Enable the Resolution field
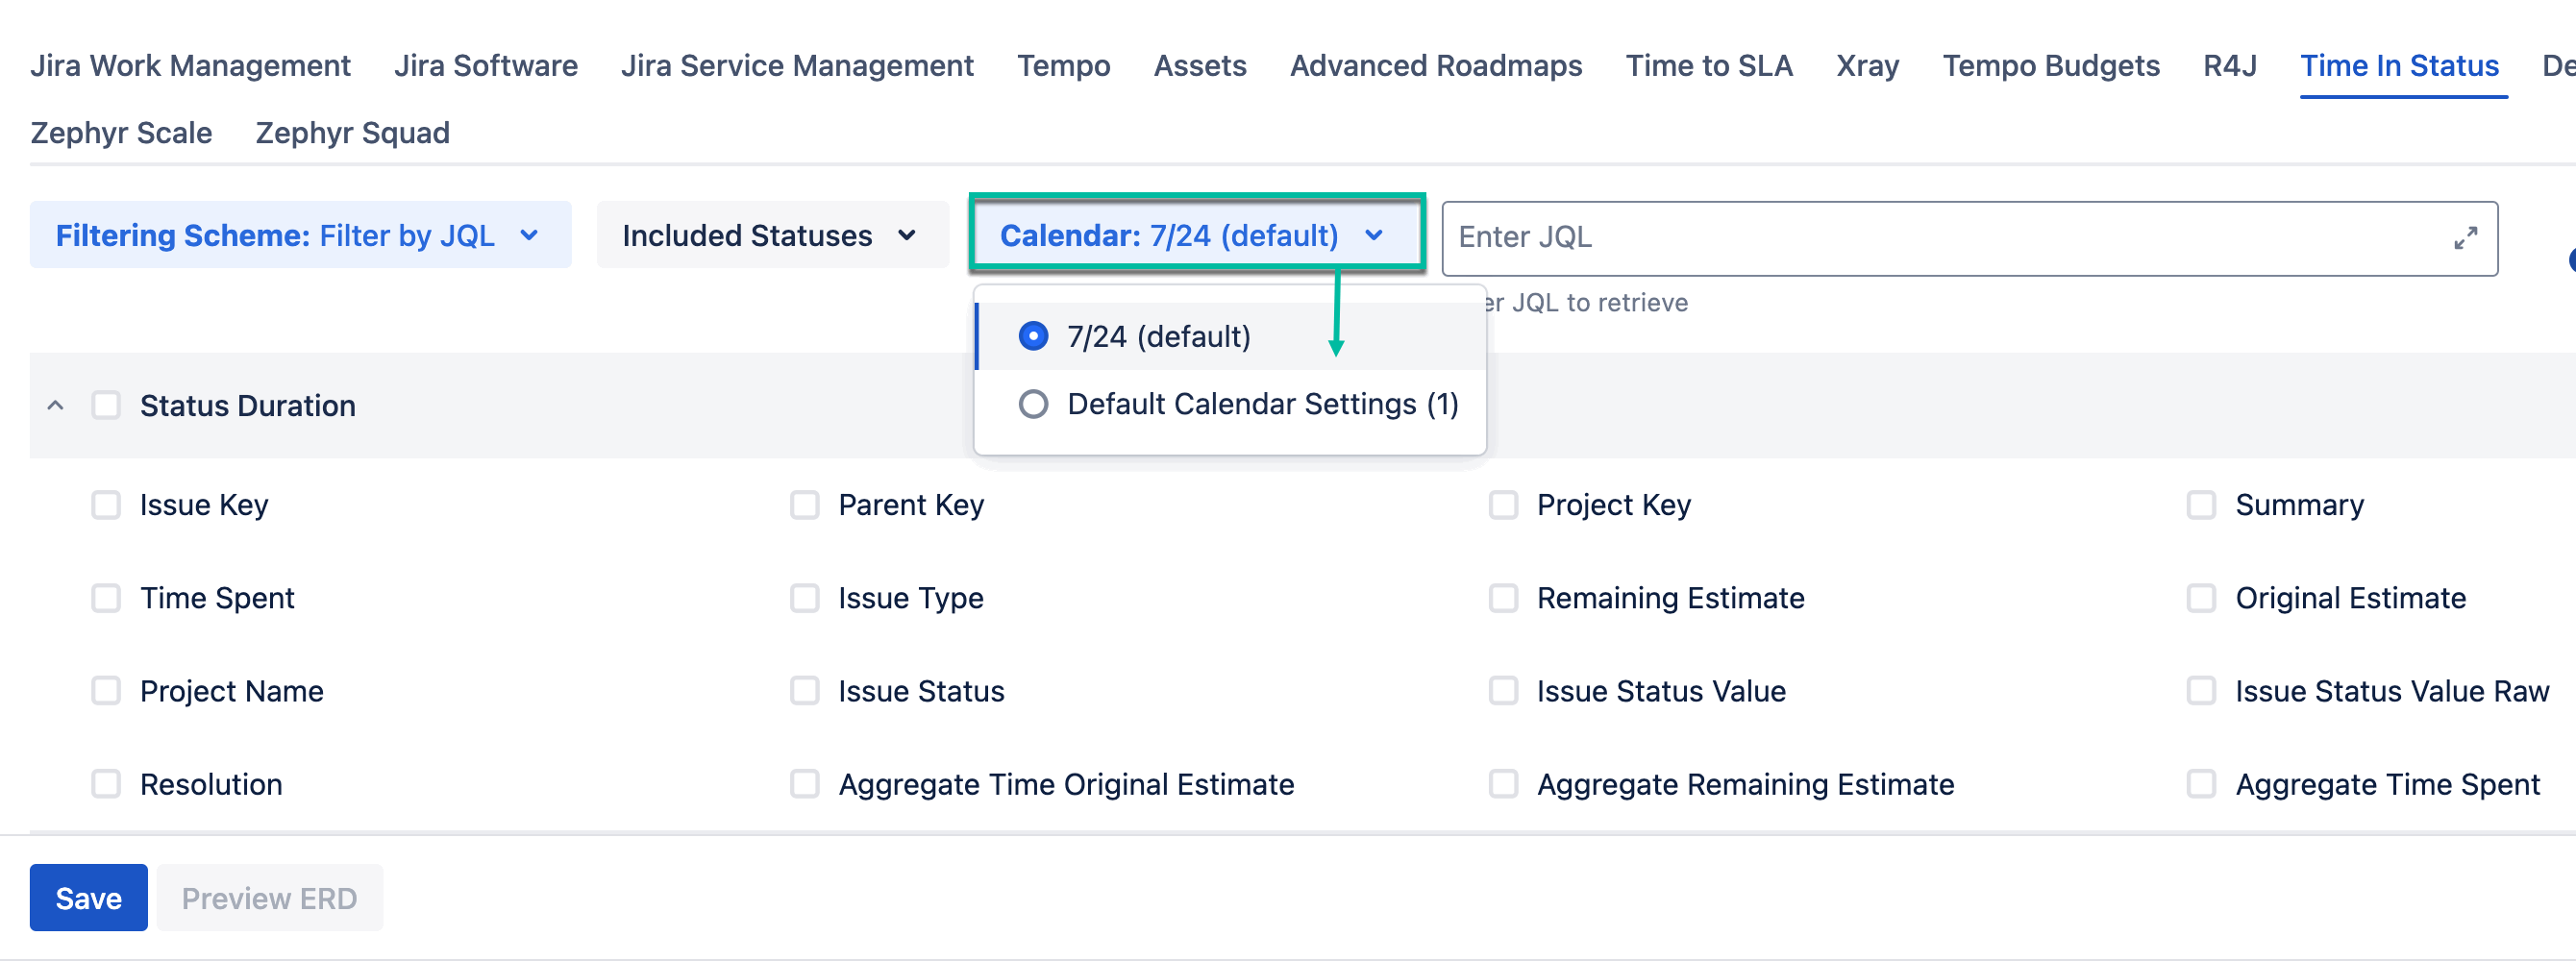 tap(106, 784)
